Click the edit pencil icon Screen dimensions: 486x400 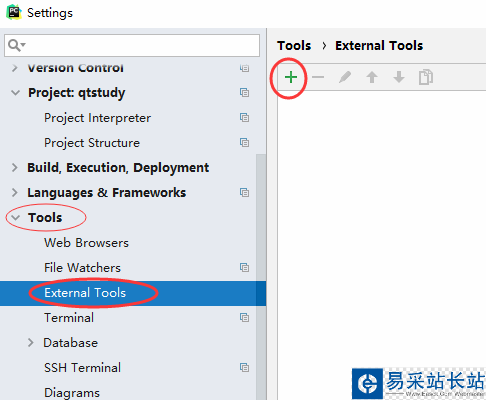click(x=345, y=77)
